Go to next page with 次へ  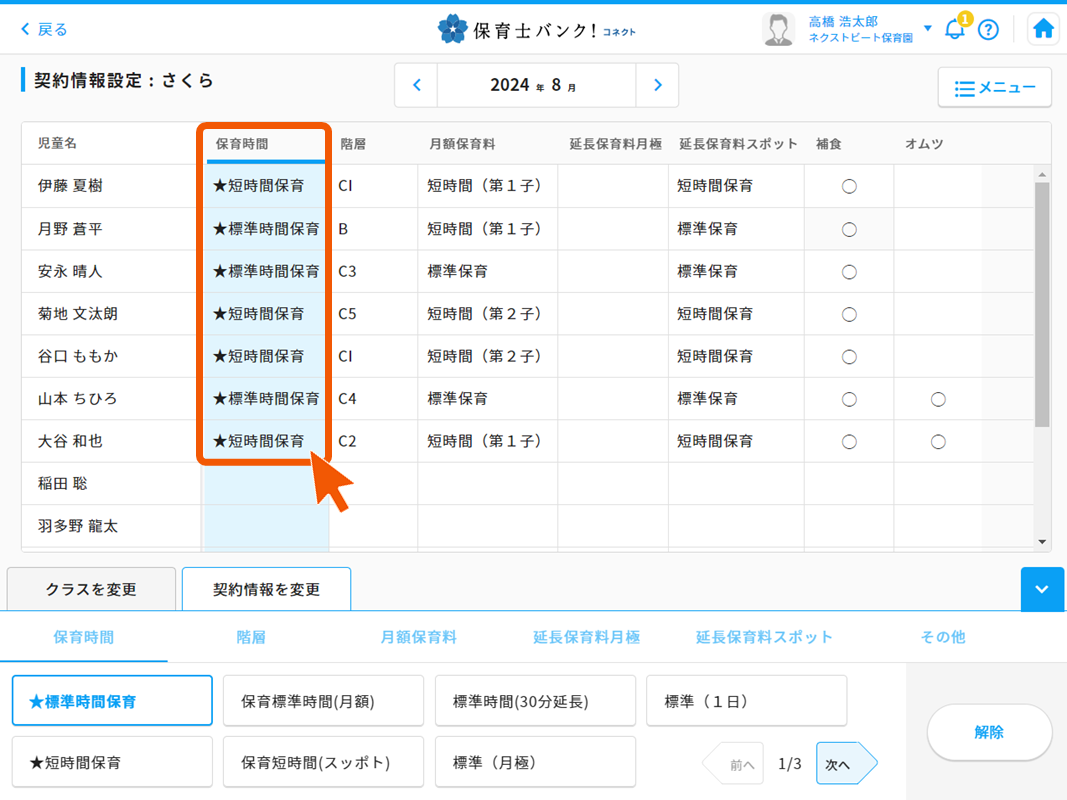tap(845, 764)
